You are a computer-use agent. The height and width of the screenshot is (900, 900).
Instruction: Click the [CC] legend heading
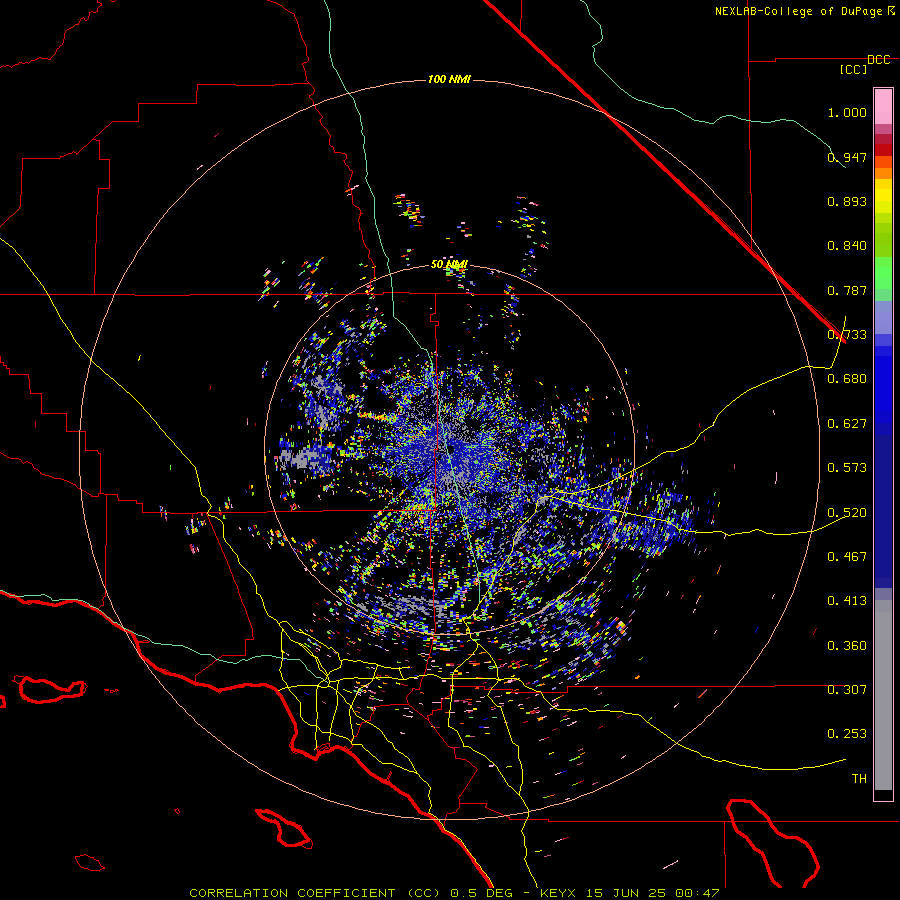pos(853,69)
